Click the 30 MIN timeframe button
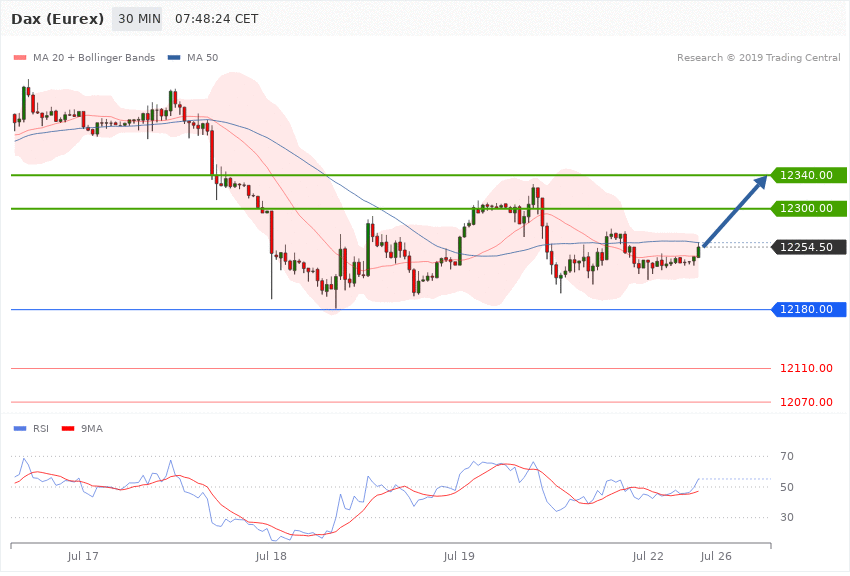The image size is (850, 576). (137, 19)
